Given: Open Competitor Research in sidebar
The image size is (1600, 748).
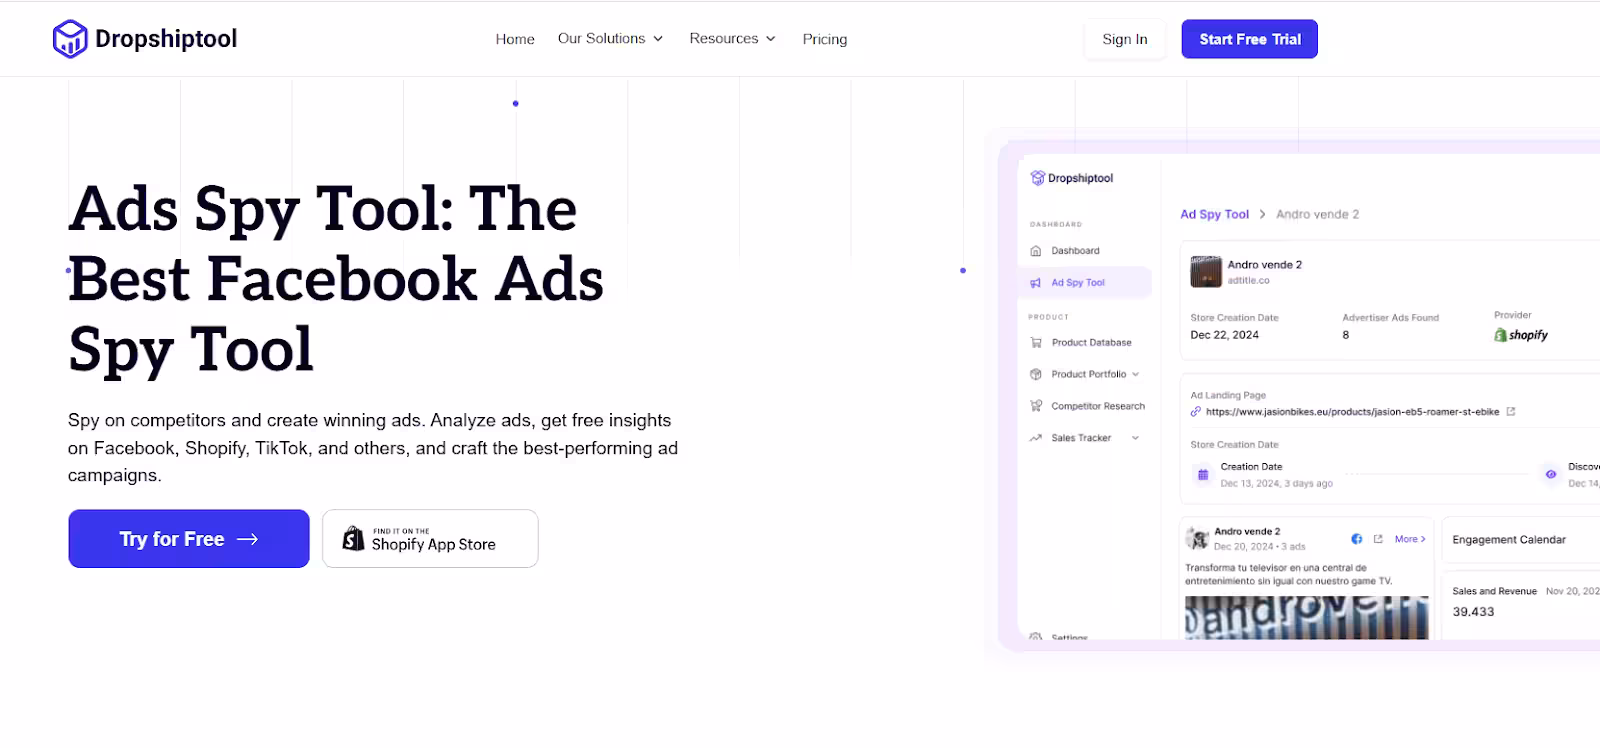Looking at the screenshot, I should (x=1098, y=406).
